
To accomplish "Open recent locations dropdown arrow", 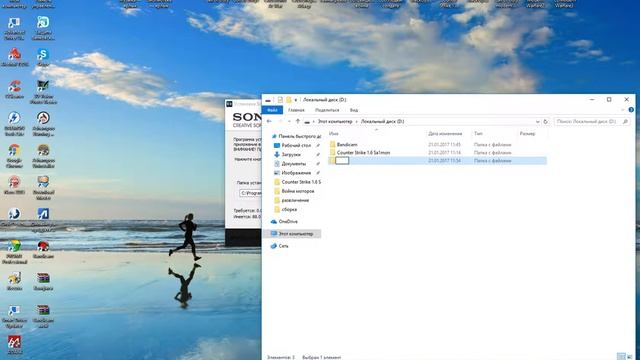I will (x=289, y=121).
